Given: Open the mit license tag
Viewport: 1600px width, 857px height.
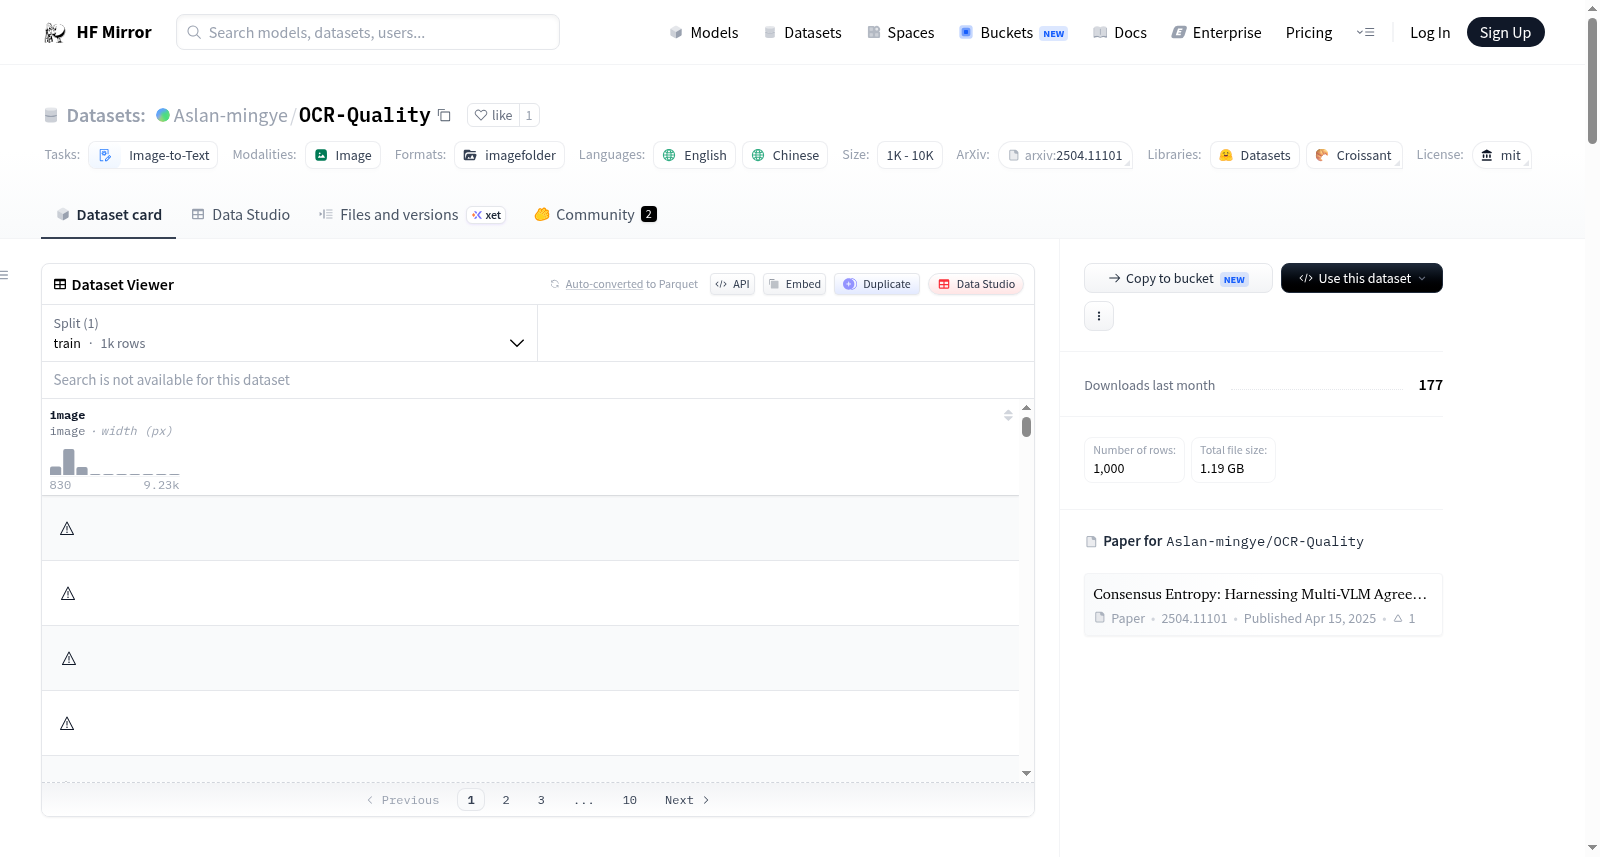Looking at the screenshot, I should tap(1501, 155).
